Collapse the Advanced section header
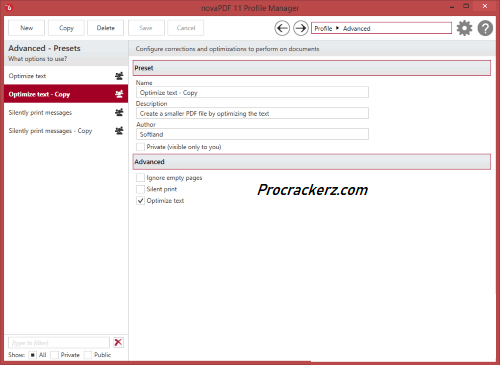 point(312,162)
